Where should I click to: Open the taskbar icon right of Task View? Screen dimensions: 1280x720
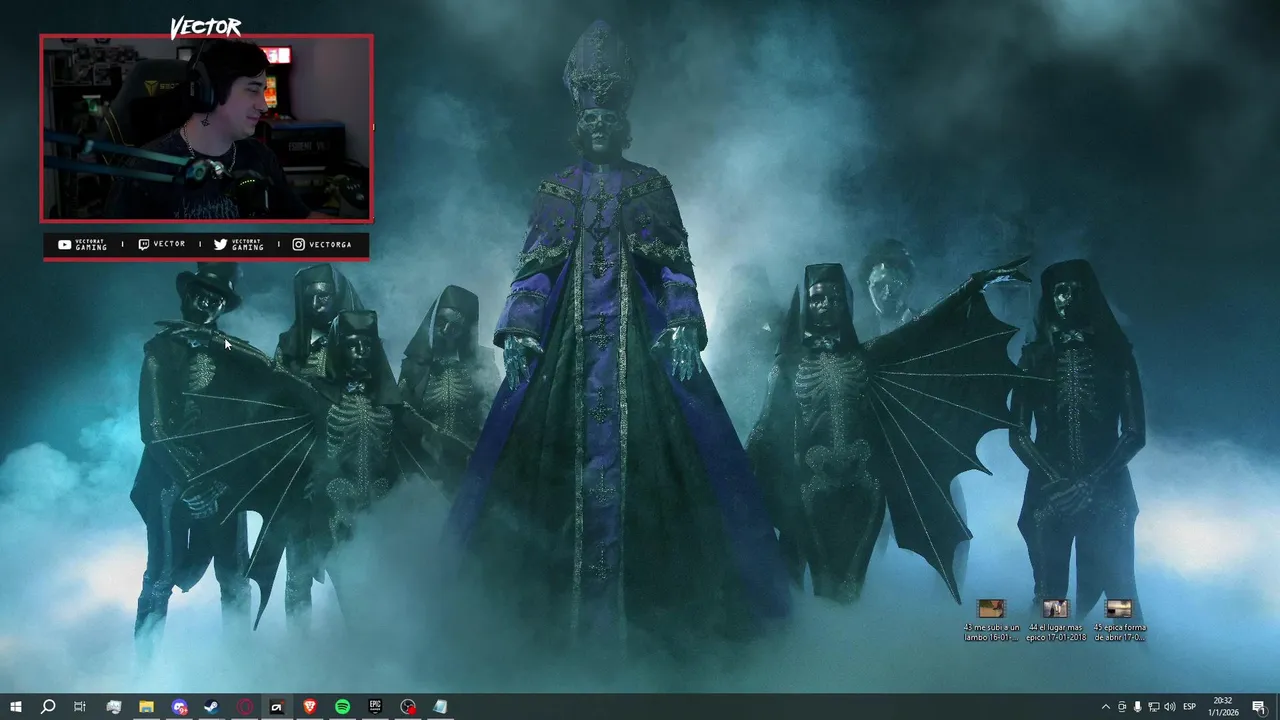coord(113,707)
